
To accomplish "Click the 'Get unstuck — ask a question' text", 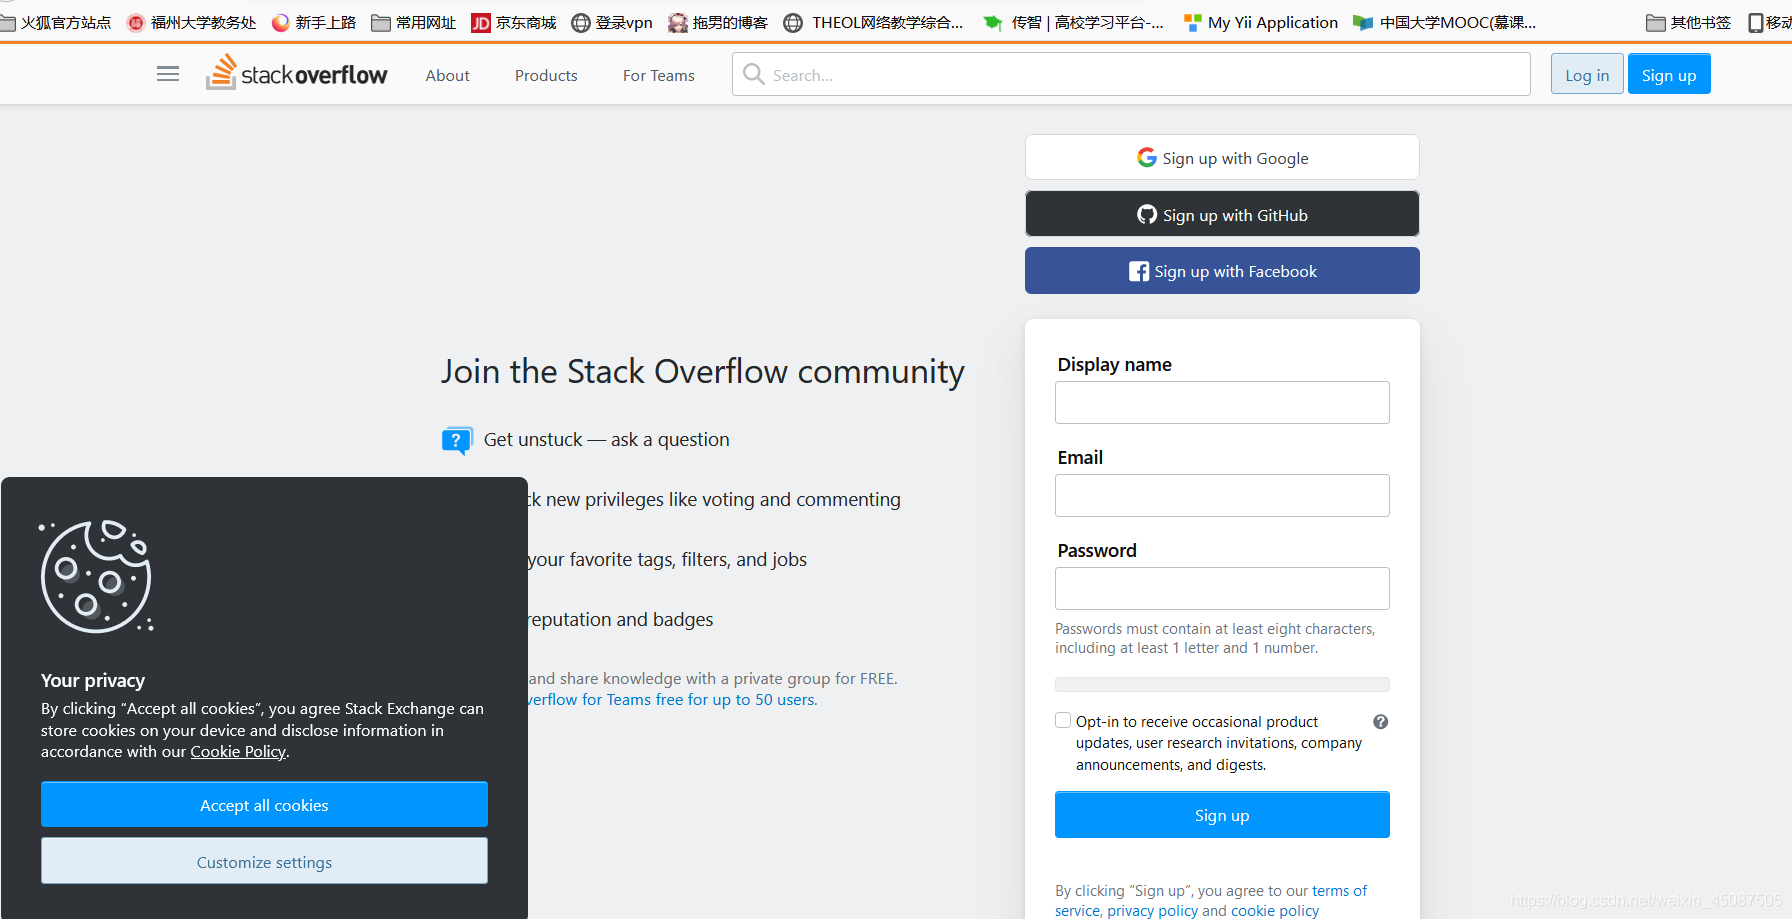I will tap(606, 439).
